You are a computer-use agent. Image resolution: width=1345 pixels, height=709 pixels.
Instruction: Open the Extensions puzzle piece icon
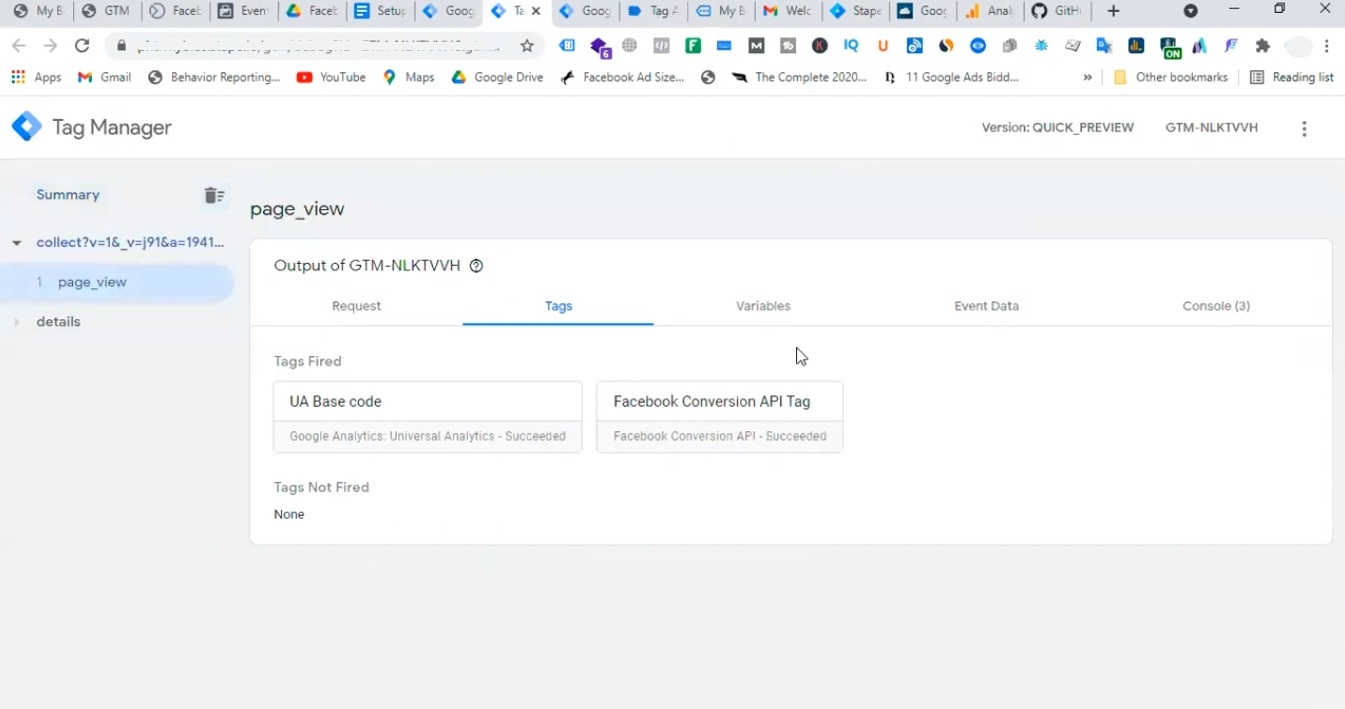[x=1263, y=46]
